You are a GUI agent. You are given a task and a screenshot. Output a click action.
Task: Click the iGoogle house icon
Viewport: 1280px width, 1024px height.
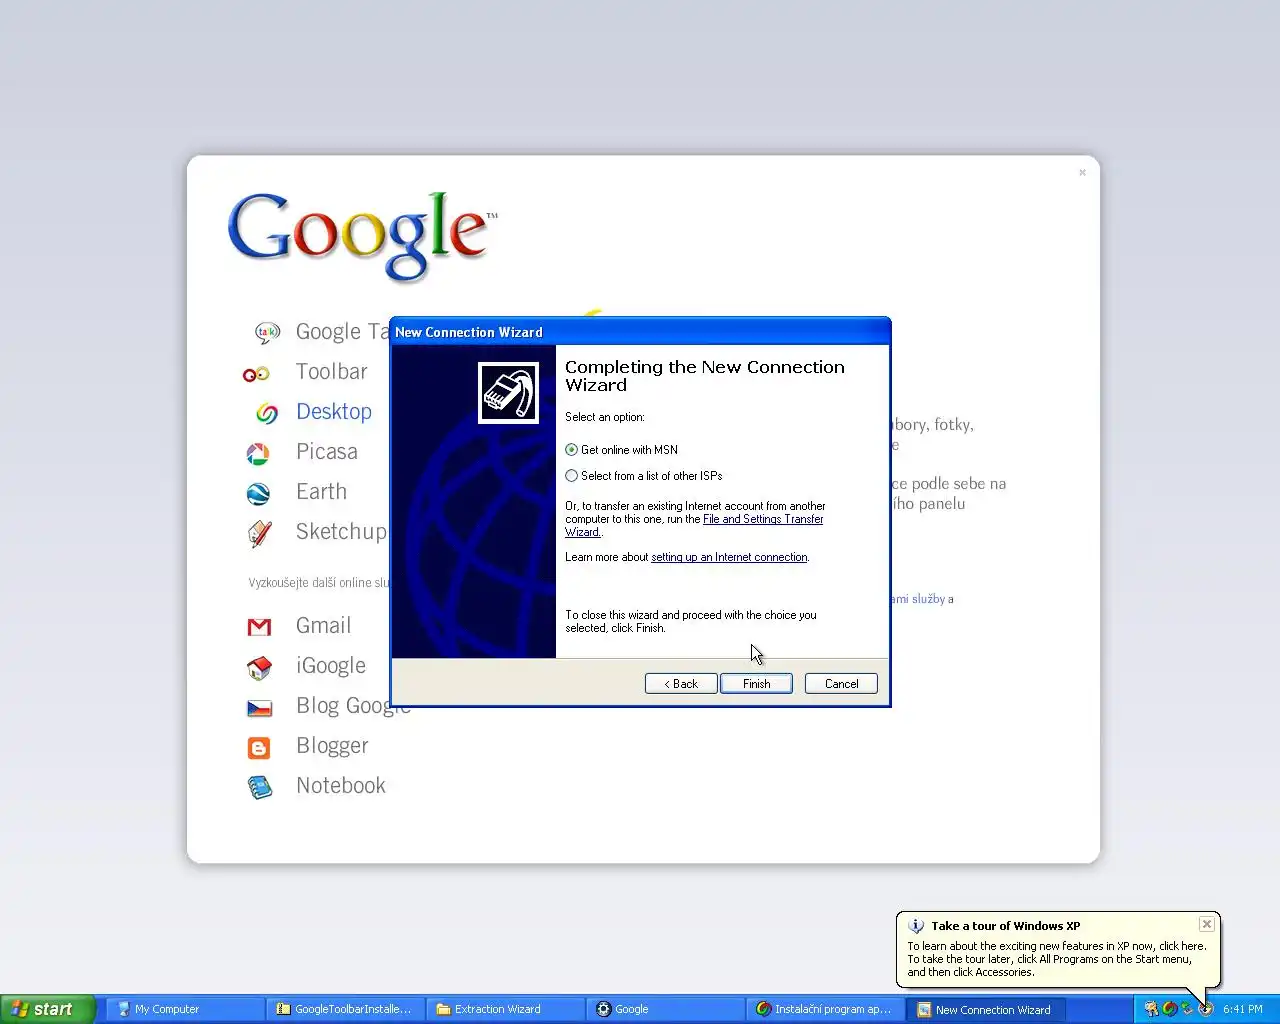(259, 667)
